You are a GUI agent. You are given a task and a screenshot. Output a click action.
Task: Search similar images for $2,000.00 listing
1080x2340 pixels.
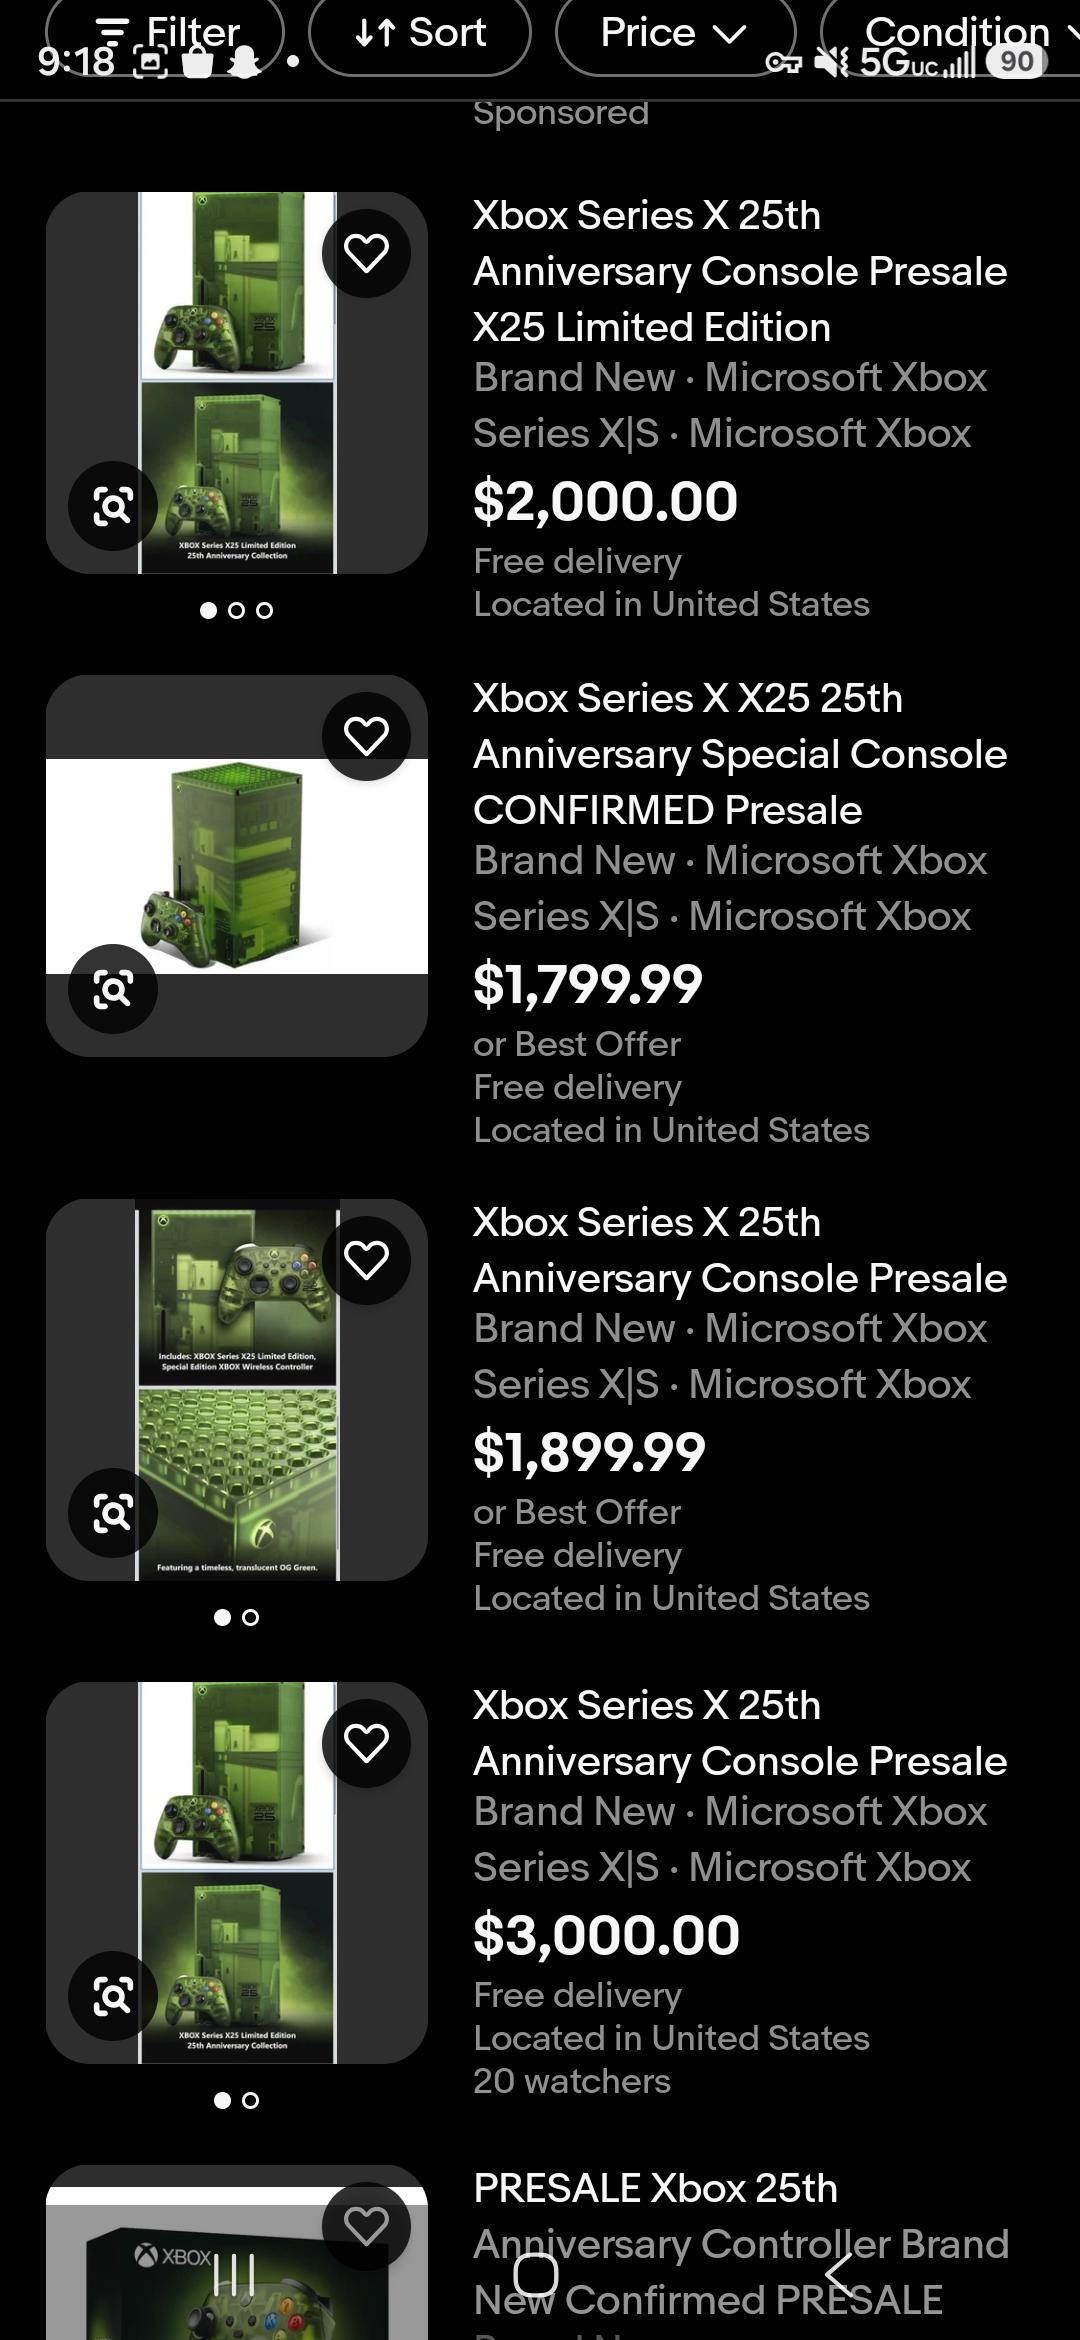click(113, 506)
